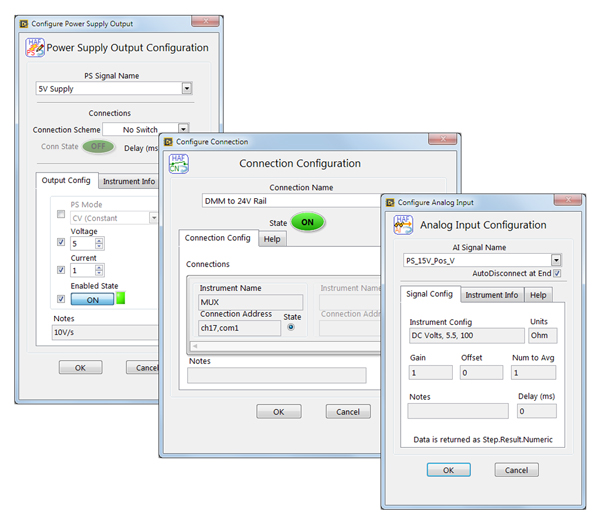Switch to Connection Config tab
600x527 pixels.
click(218, 238)
